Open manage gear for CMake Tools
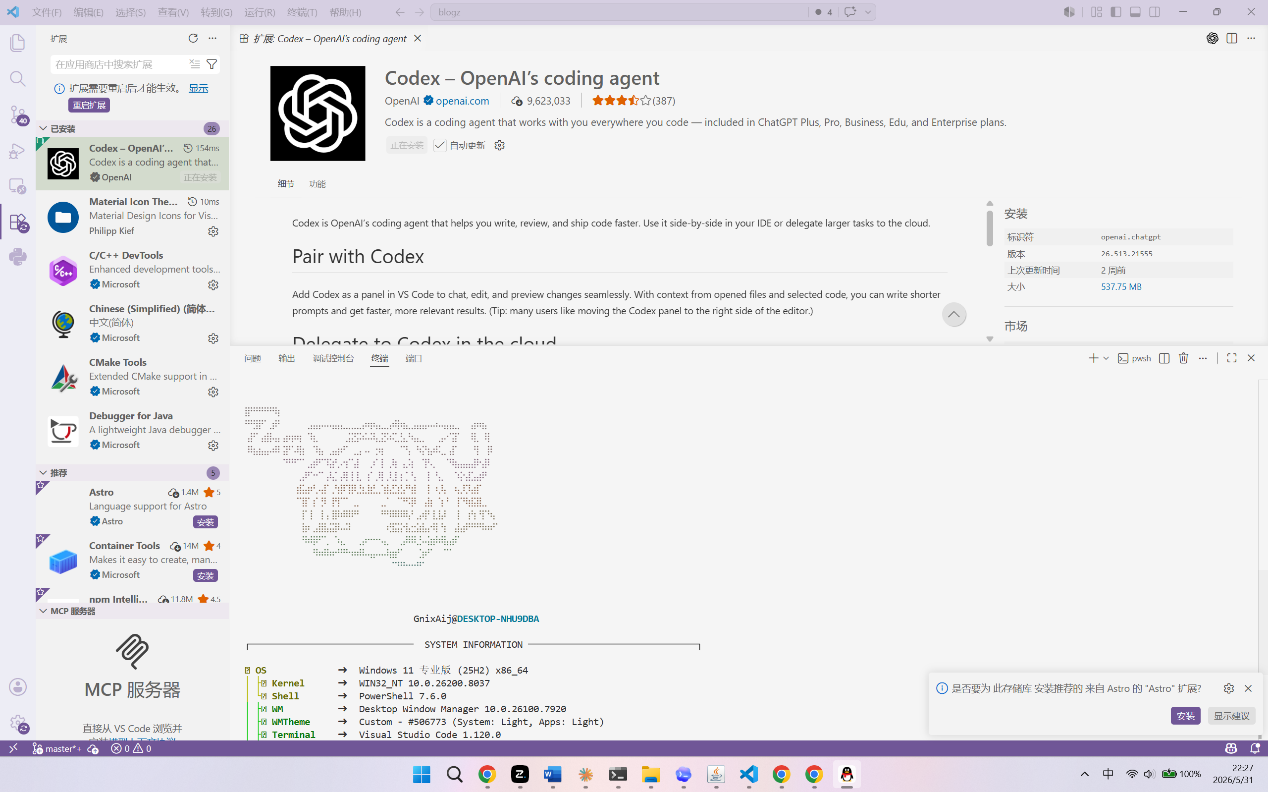 pyautogui.click(x=213, y=391)
